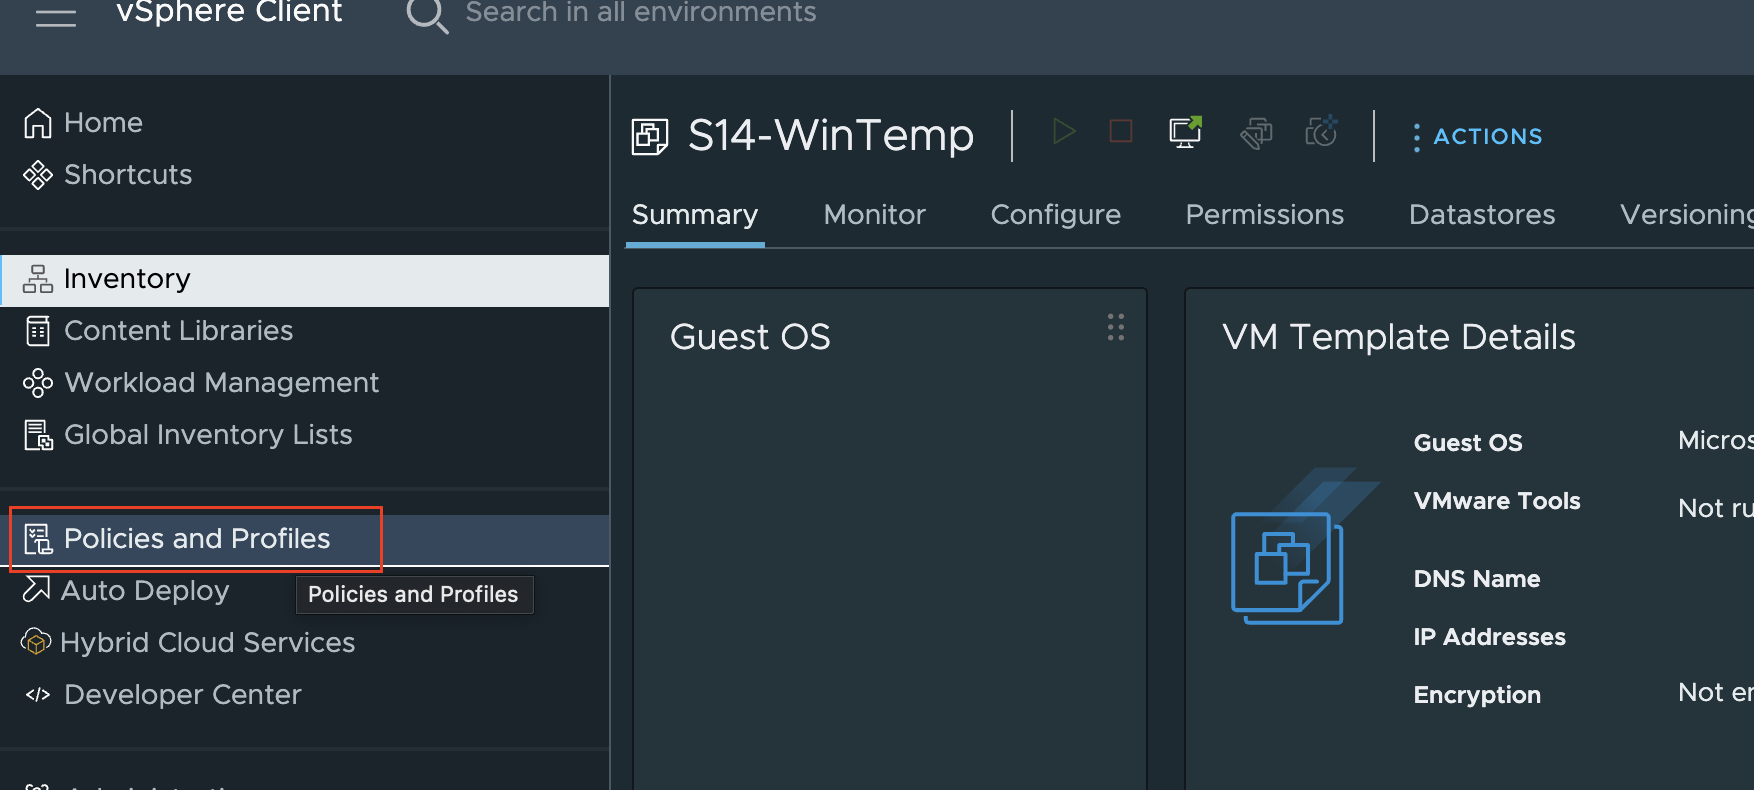Click the Shortcuts diamond icon
Viewport: 1754px width, 790px height.
(x=38, y=175)
